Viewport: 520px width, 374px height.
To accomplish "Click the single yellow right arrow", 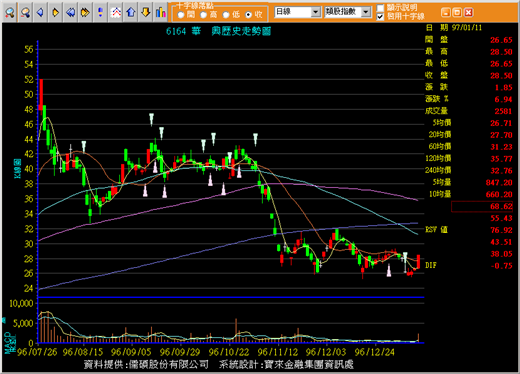I will click(x=55, y=13).
